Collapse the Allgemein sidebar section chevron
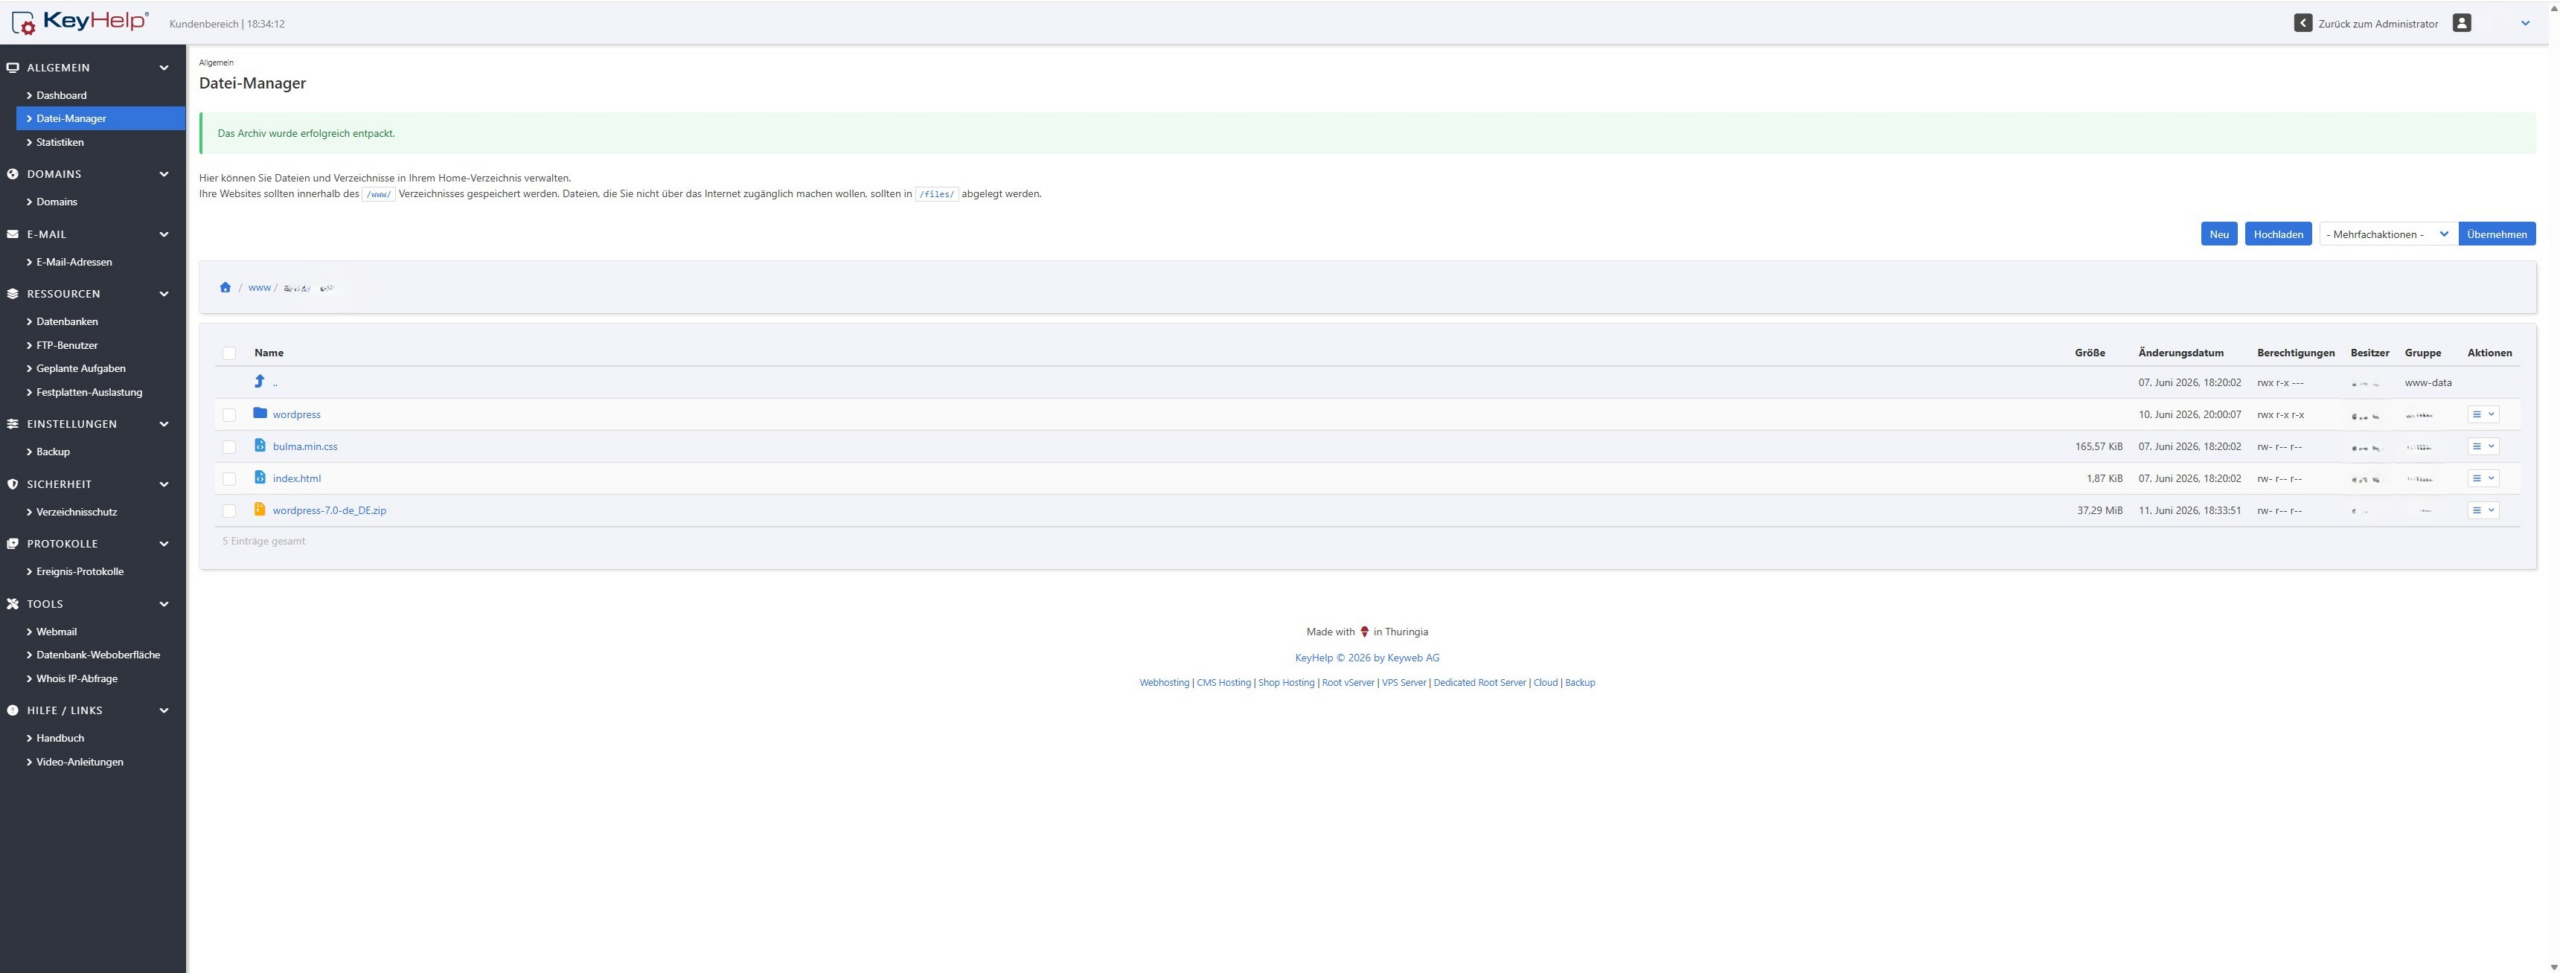2560x973 pixels. [164, 68]
